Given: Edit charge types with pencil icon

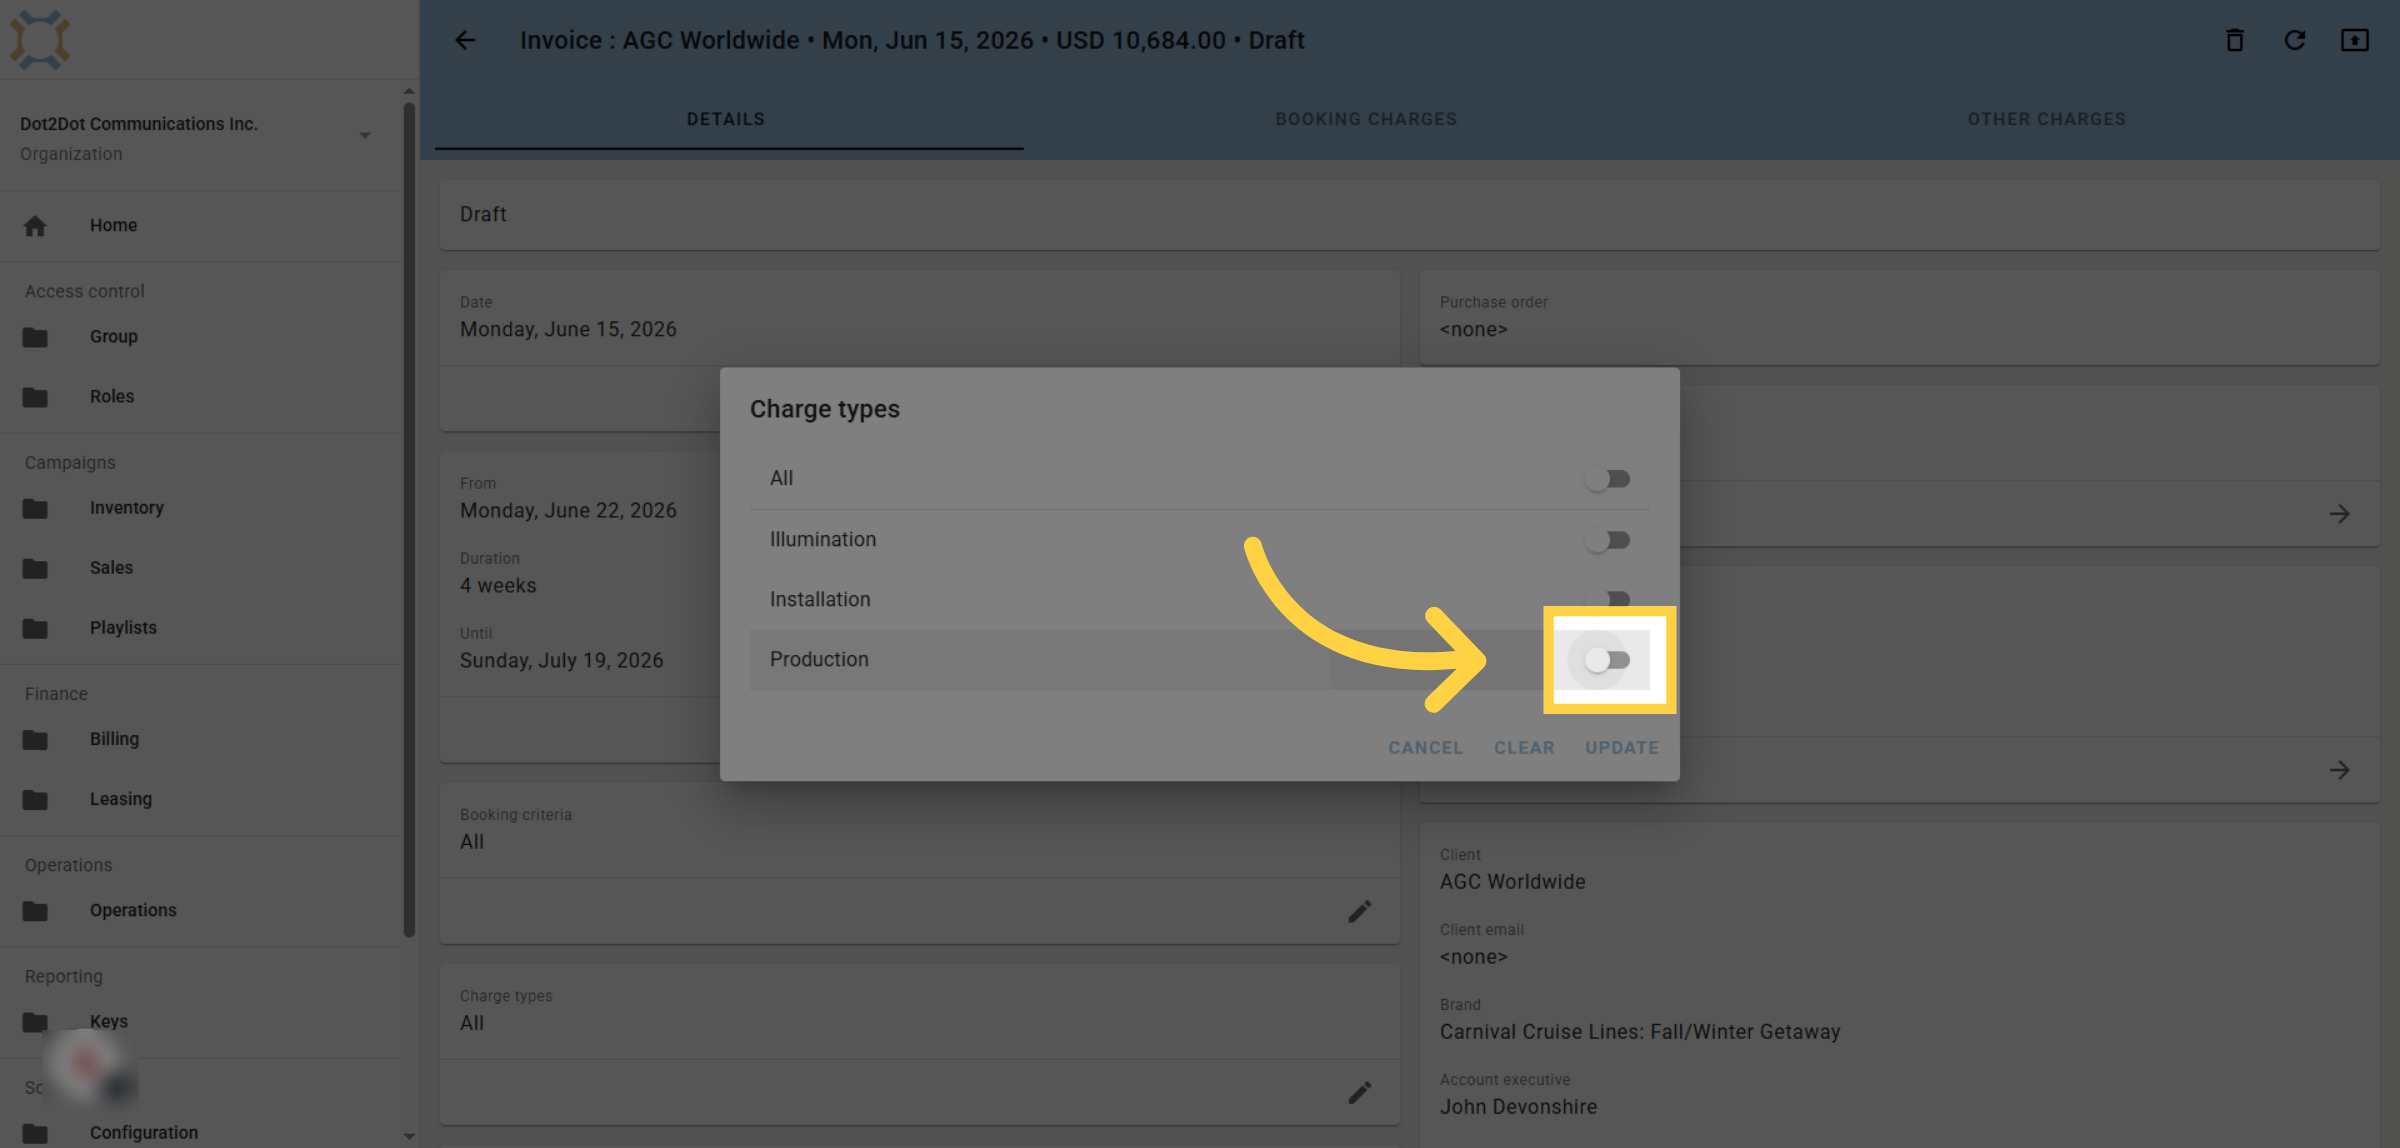Looking at the screenshot, I should point(1360,1092).
